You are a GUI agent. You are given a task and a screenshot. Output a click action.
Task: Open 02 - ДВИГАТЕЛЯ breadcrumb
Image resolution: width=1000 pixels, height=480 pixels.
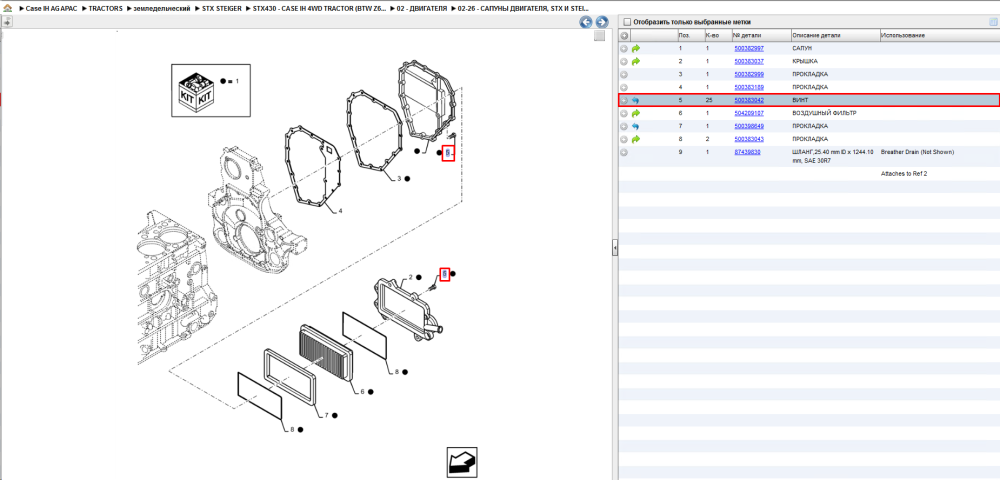[x=420, y=10]
